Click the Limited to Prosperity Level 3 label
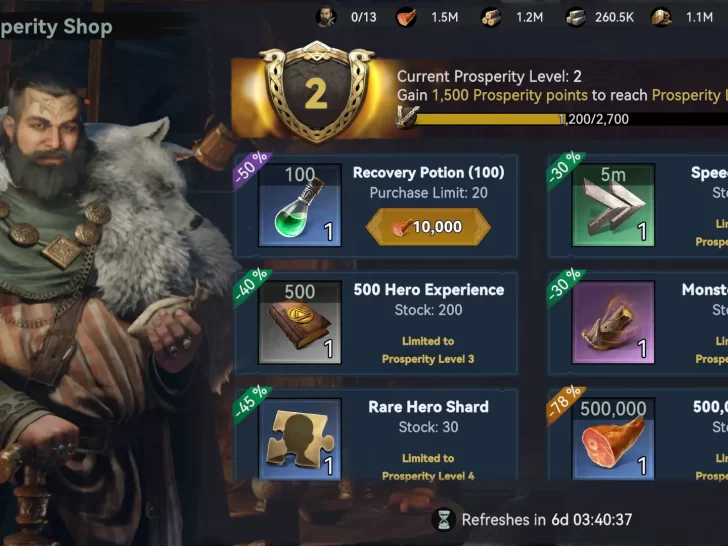 [x=428, y=350]
